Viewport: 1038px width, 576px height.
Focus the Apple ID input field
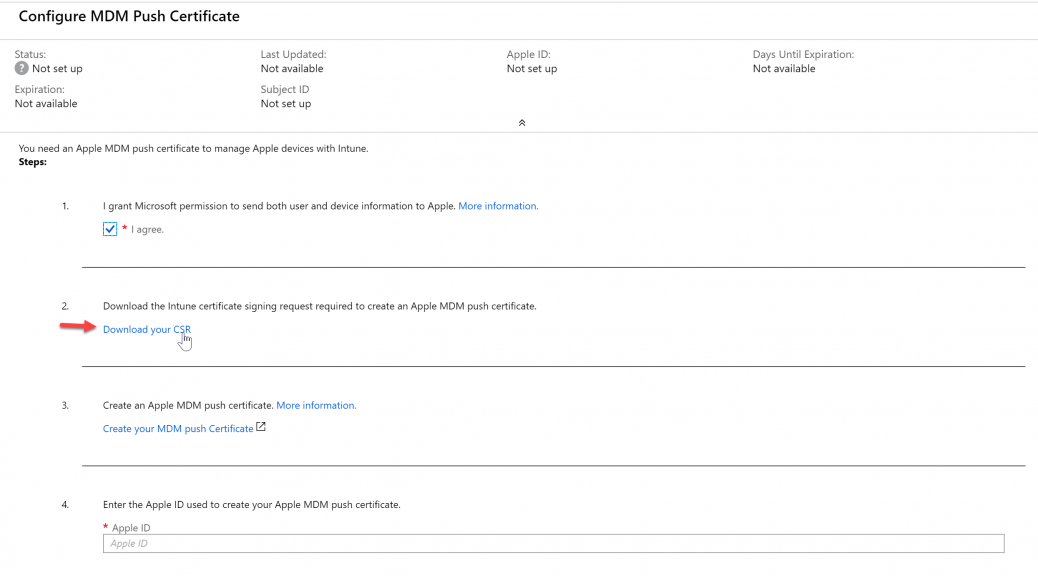point(553,544)
